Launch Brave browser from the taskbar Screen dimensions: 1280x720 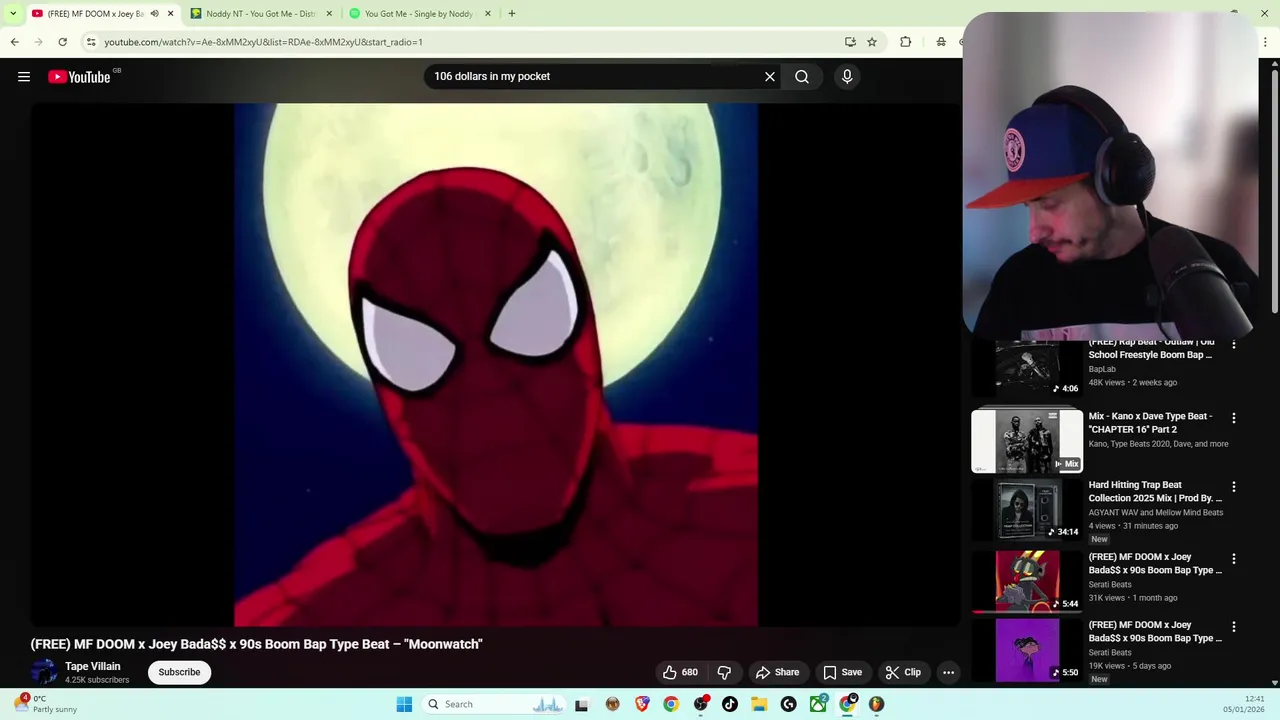(x=642, y=704)
